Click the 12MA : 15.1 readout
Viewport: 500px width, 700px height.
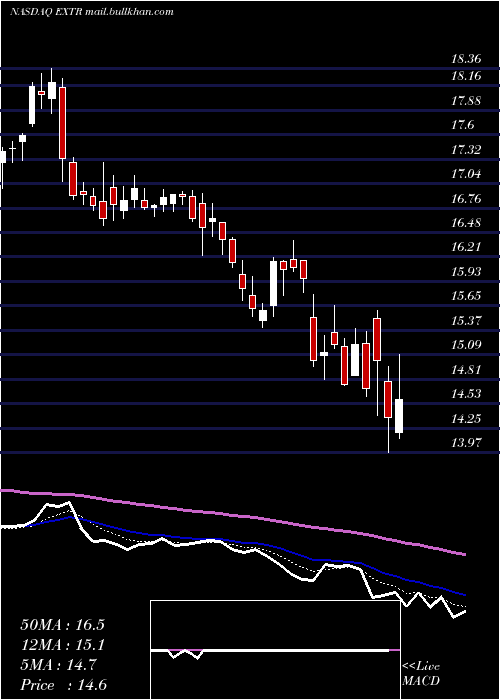62,645
